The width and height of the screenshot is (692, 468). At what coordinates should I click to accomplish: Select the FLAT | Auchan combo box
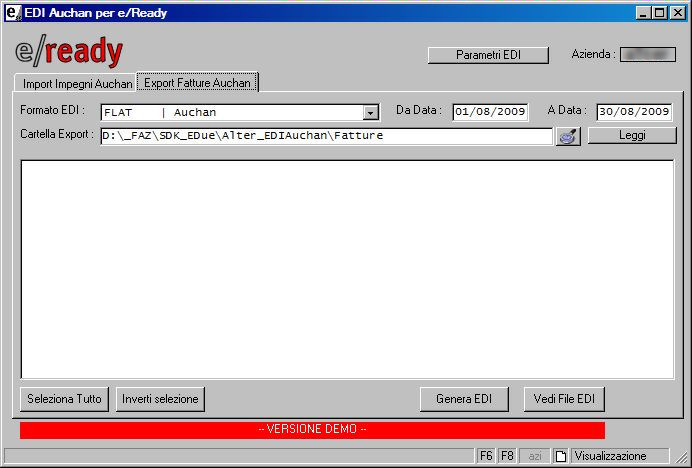[x=231, y=113]
